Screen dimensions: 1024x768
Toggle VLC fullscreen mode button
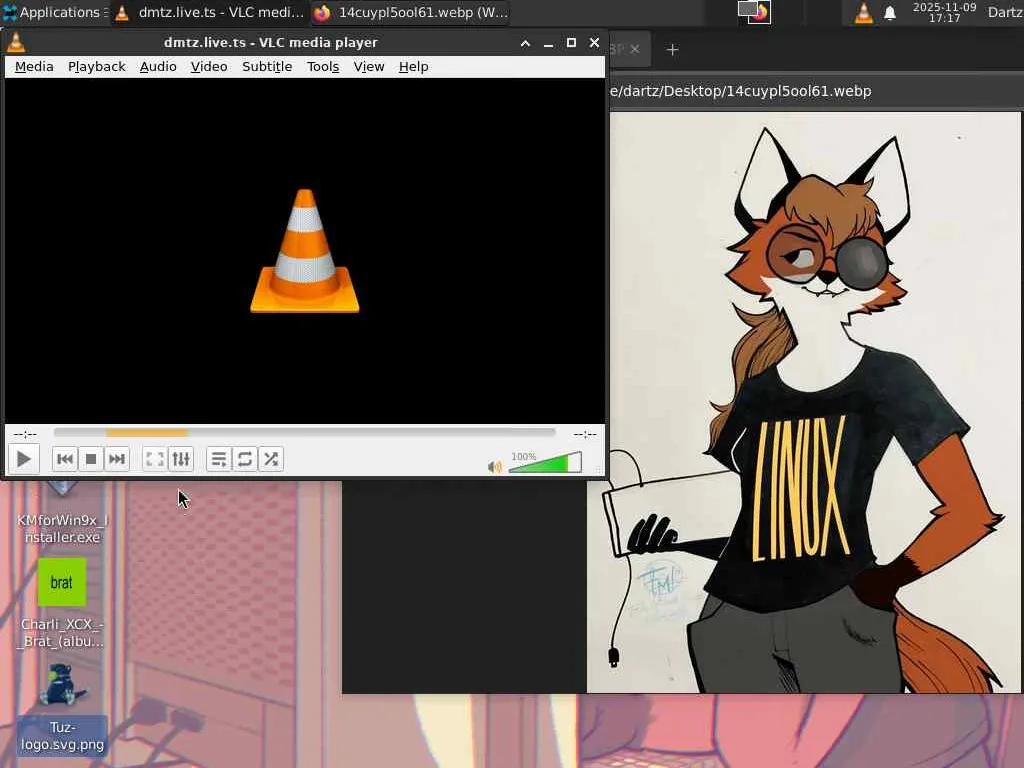155,459
